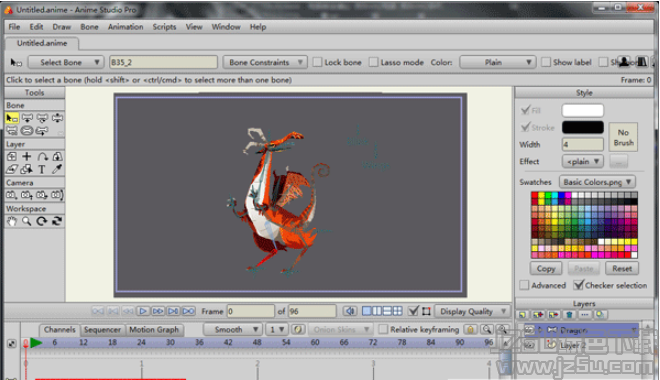The width and height of the screenshot is (660, 380).
Task: Open the Animation menu
Action: (x=125, y=27)
